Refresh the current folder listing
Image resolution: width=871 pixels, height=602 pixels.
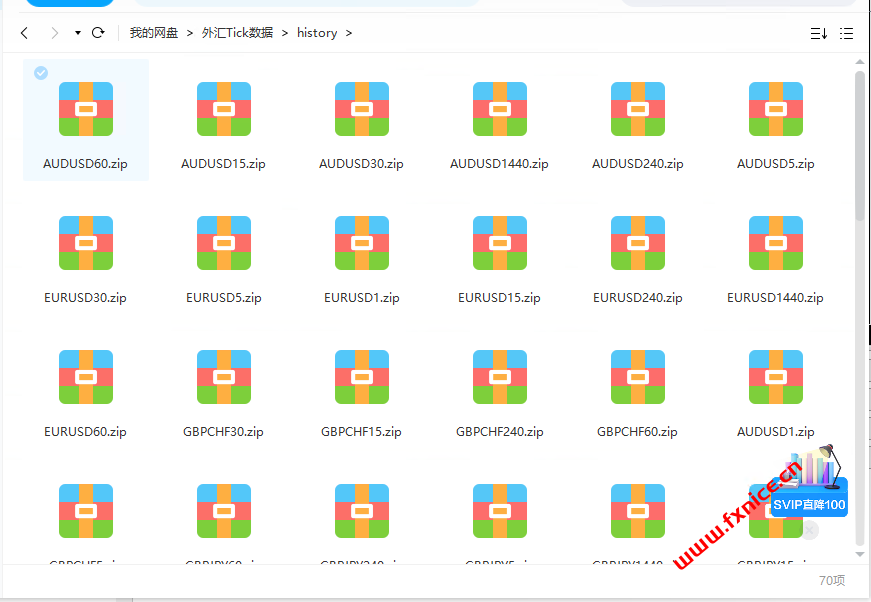(98, 33)
